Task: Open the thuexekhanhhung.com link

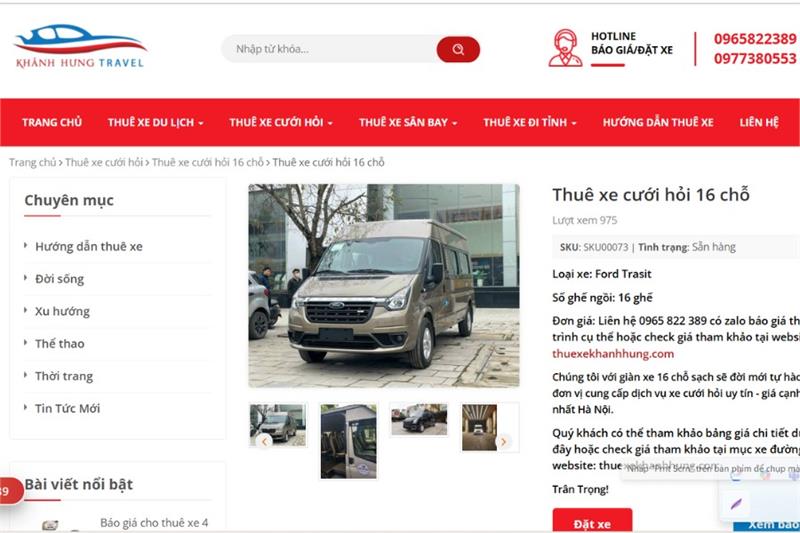Action: coord(613,353)
